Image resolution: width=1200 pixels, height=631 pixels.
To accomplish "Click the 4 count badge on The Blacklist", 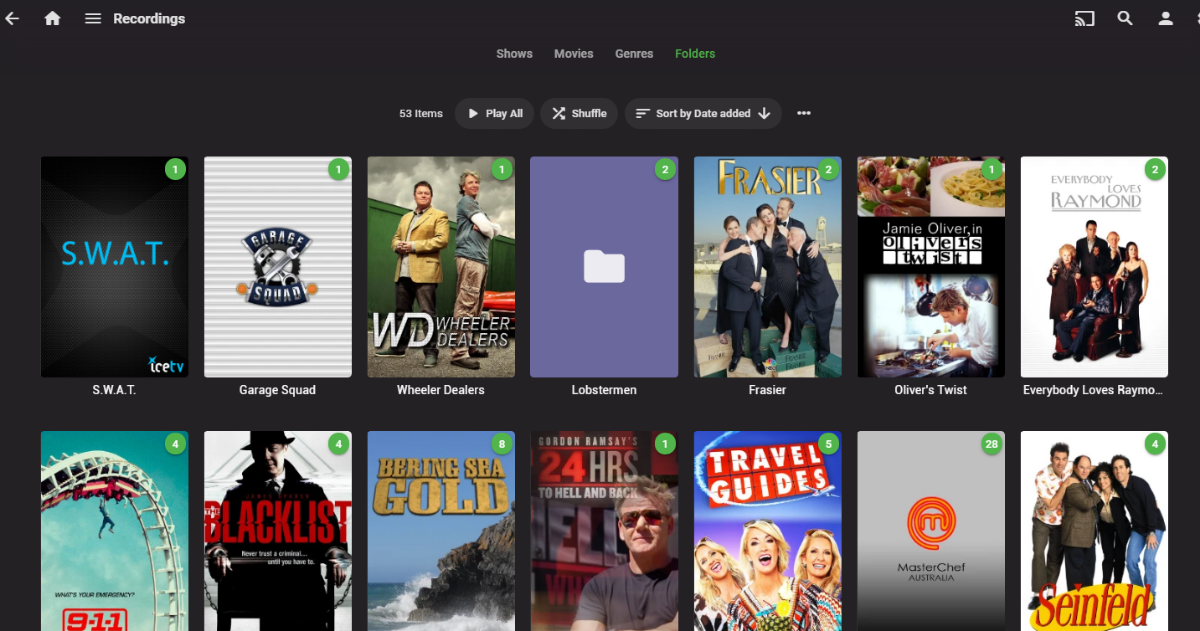I will pos(338,444).
